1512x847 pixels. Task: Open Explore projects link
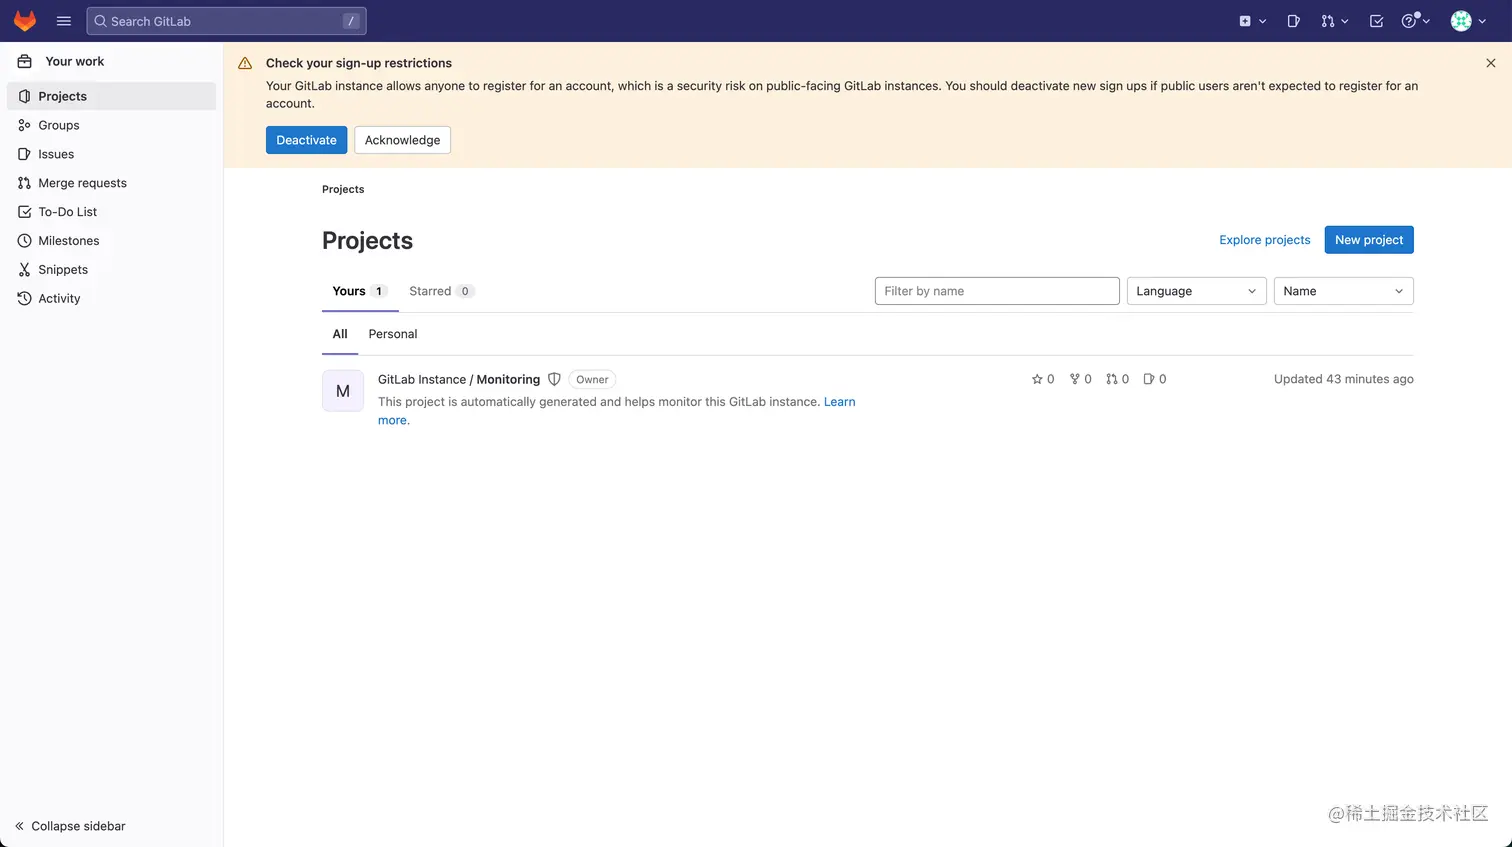(x=1264, y=240)
